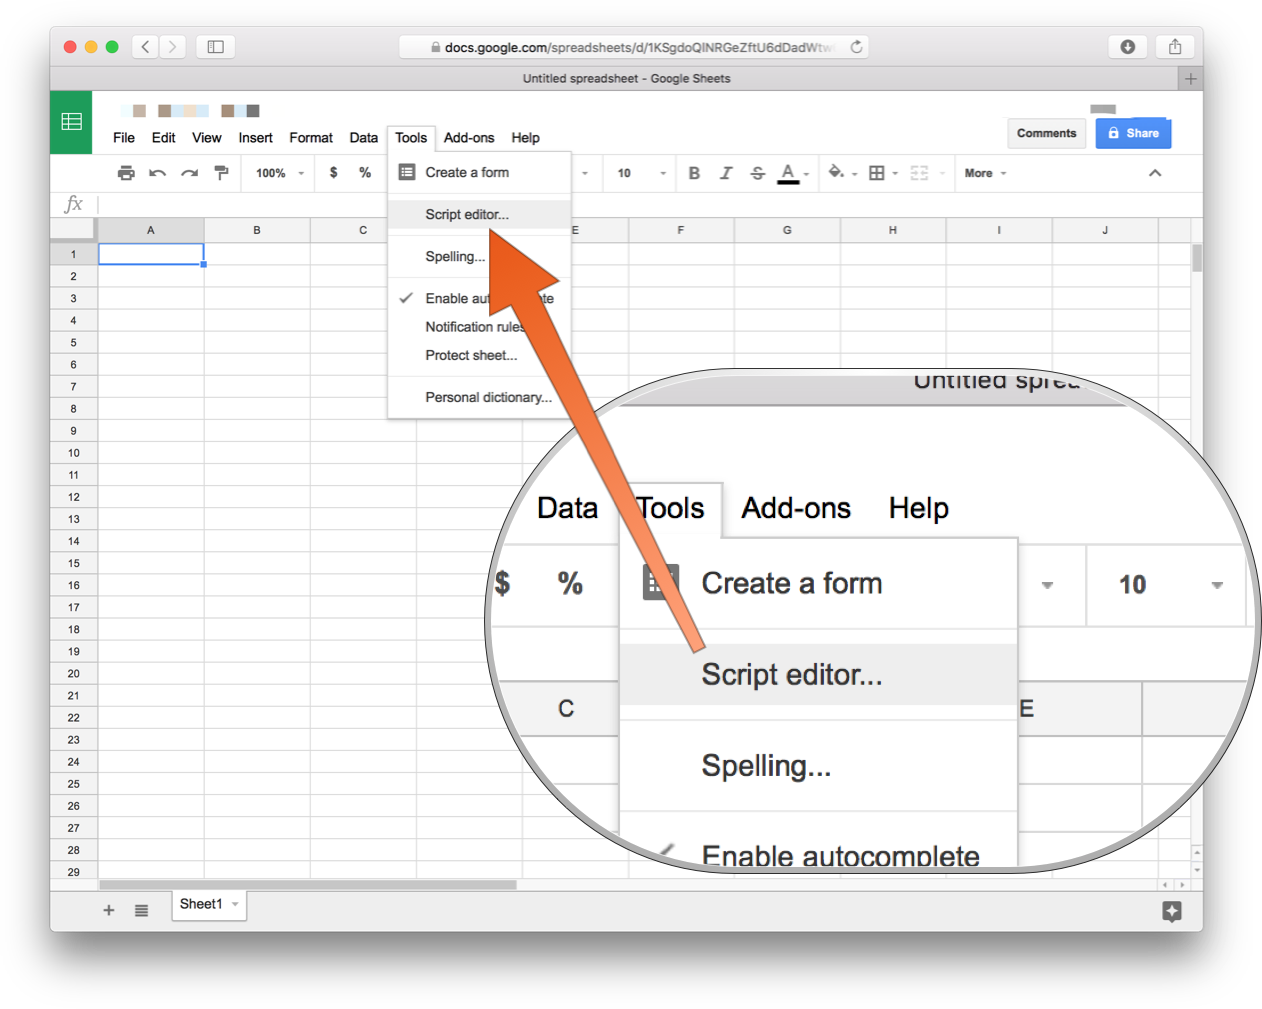Image resolution: width=1262 pixels, height=1009 pixels.
Task: Open the font size 10 dropdown
Action: [641, 173]
